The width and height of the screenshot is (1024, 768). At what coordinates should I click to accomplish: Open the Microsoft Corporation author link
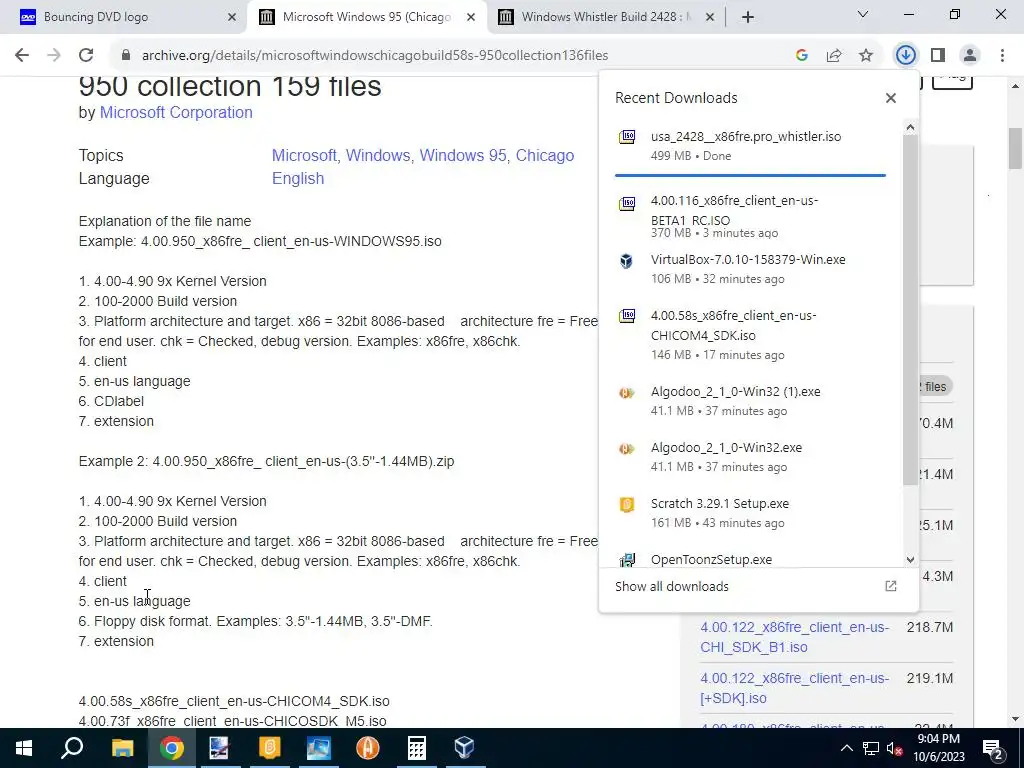(x=176, y=112)
